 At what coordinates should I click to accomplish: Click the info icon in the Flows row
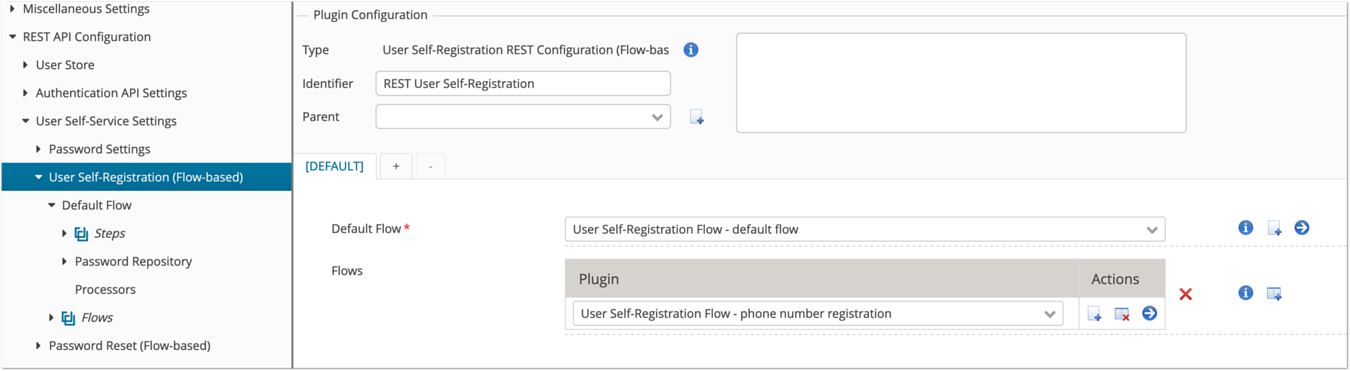pyautogui.click(x=1245, y=294)
